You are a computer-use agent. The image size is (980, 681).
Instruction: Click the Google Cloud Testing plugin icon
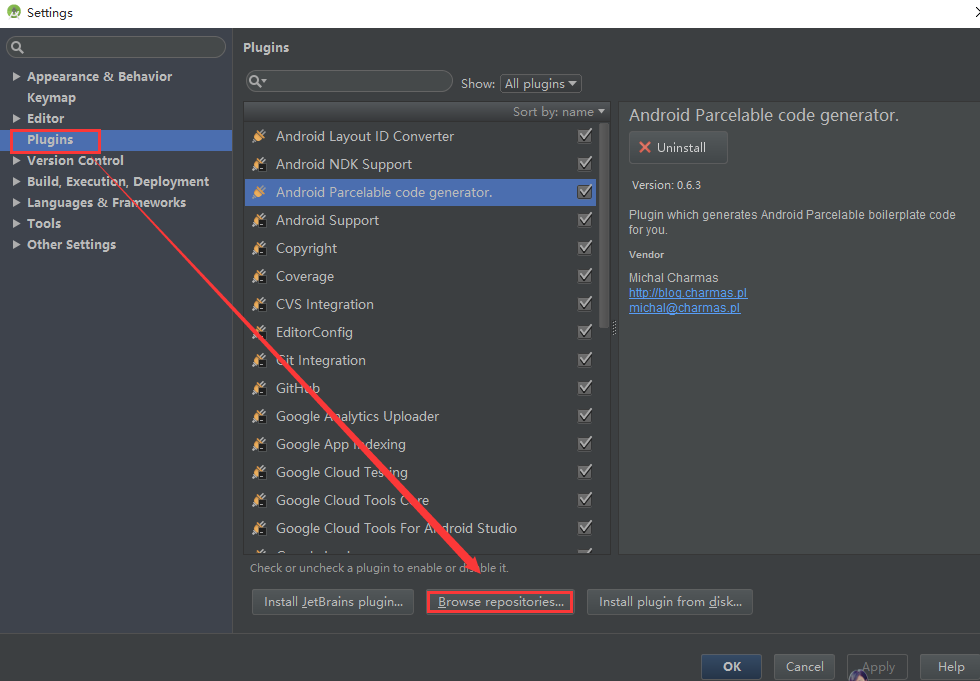coord(259,472)
